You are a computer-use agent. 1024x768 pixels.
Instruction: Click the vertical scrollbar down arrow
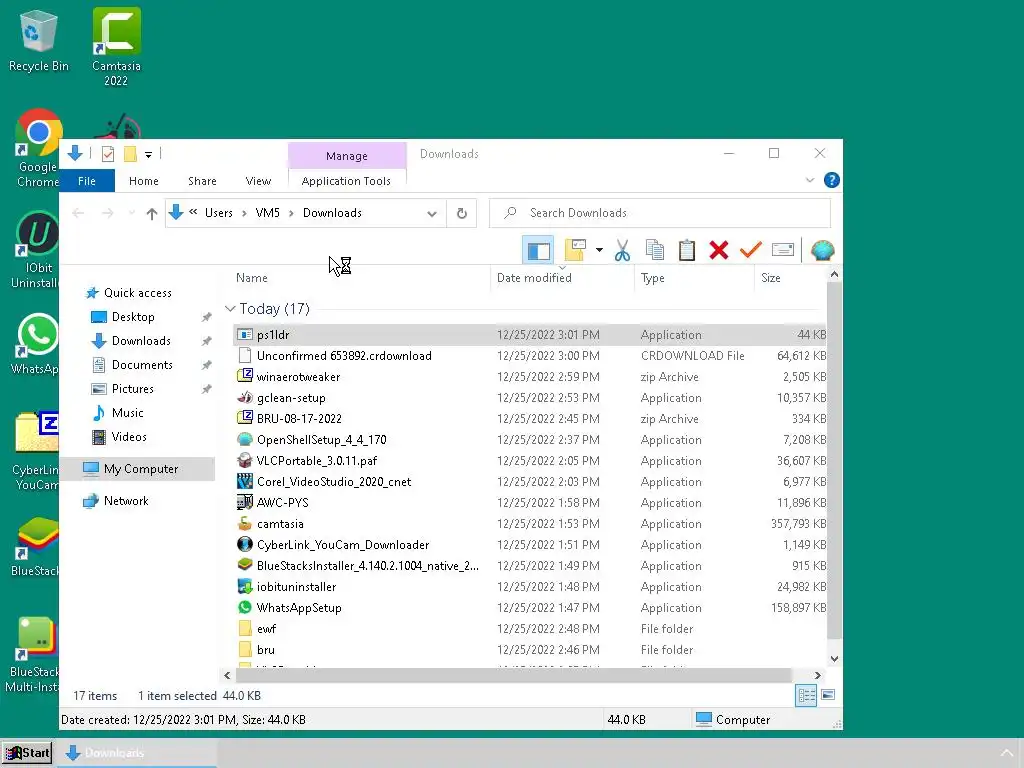pyautogui.click(x=834, y=659)
